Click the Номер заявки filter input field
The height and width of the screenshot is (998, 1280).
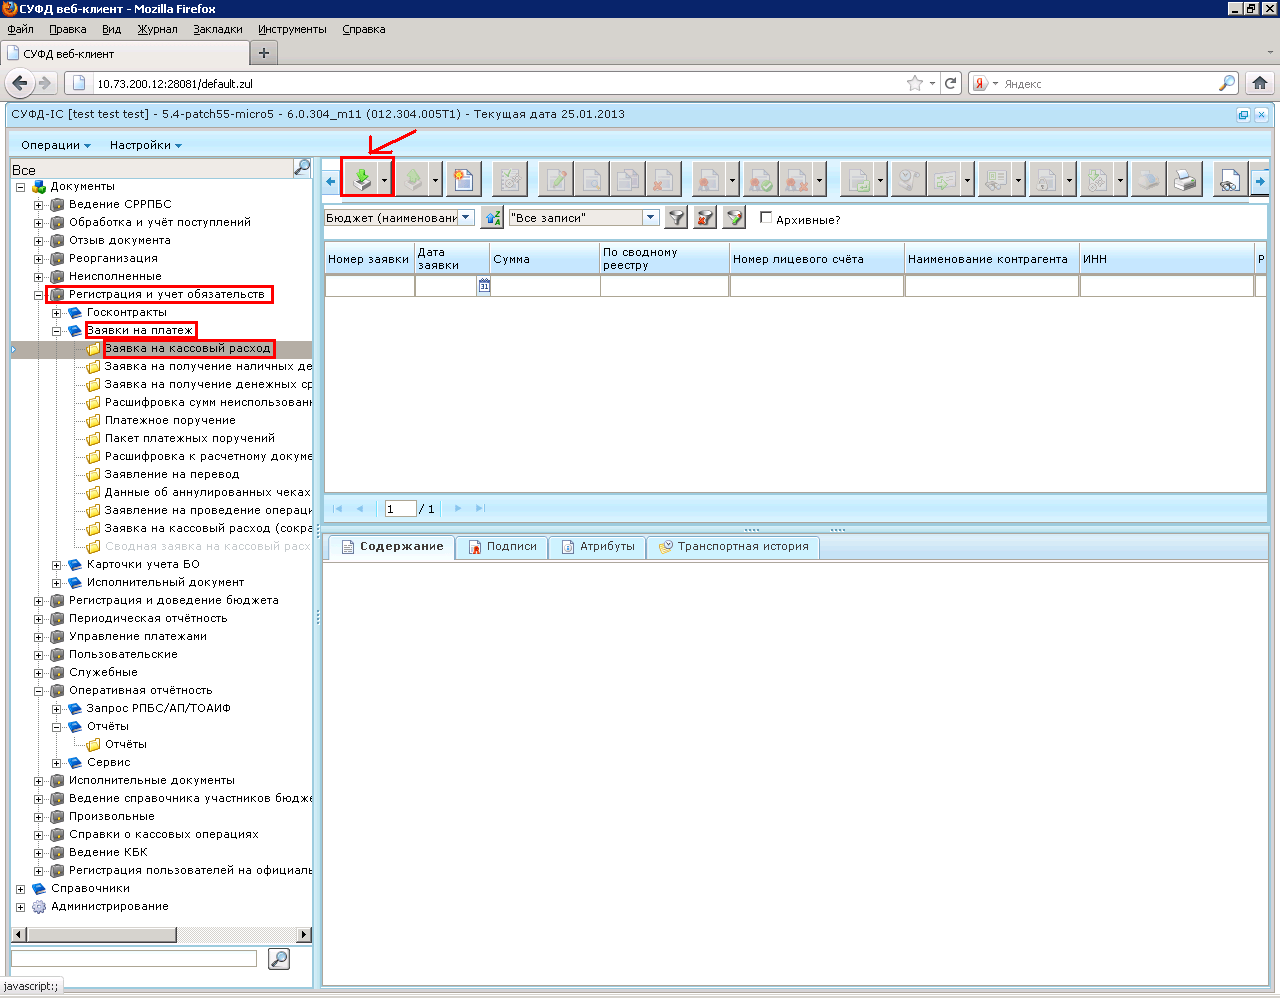370,286
